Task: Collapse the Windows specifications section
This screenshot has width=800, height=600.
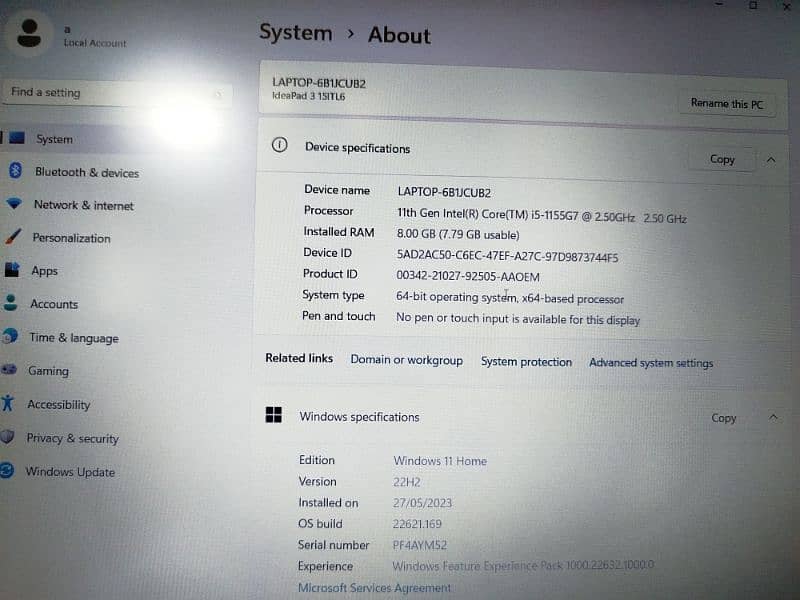Action: click(x=772, y=417)
